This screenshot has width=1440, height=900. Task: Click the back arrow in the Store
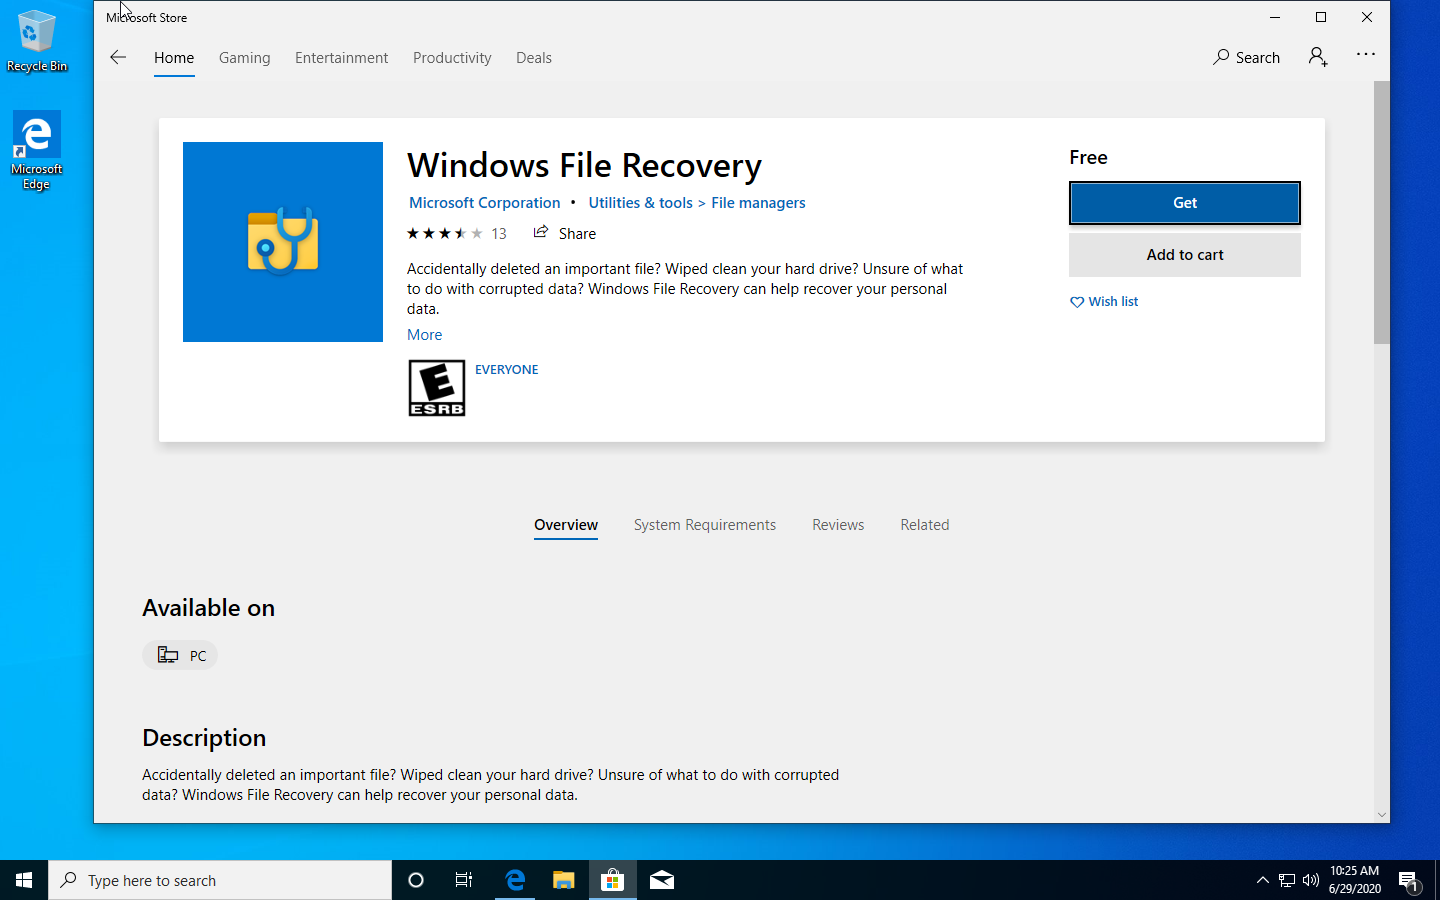pos(118,57)
